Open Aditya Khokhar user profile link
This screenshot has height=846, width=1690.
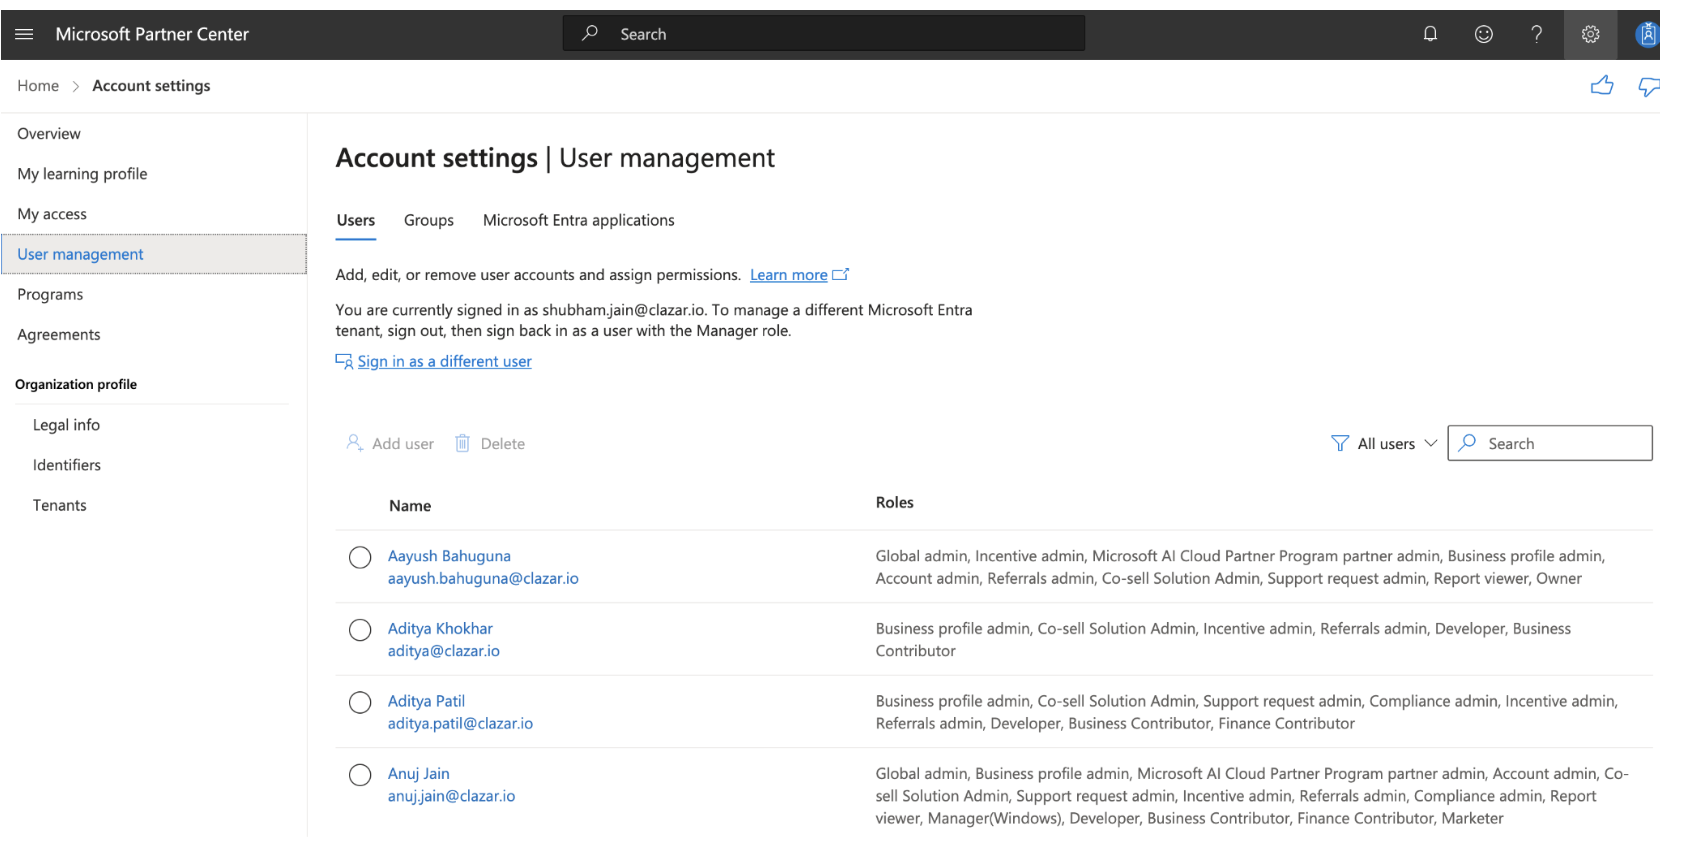pos(440,628)
